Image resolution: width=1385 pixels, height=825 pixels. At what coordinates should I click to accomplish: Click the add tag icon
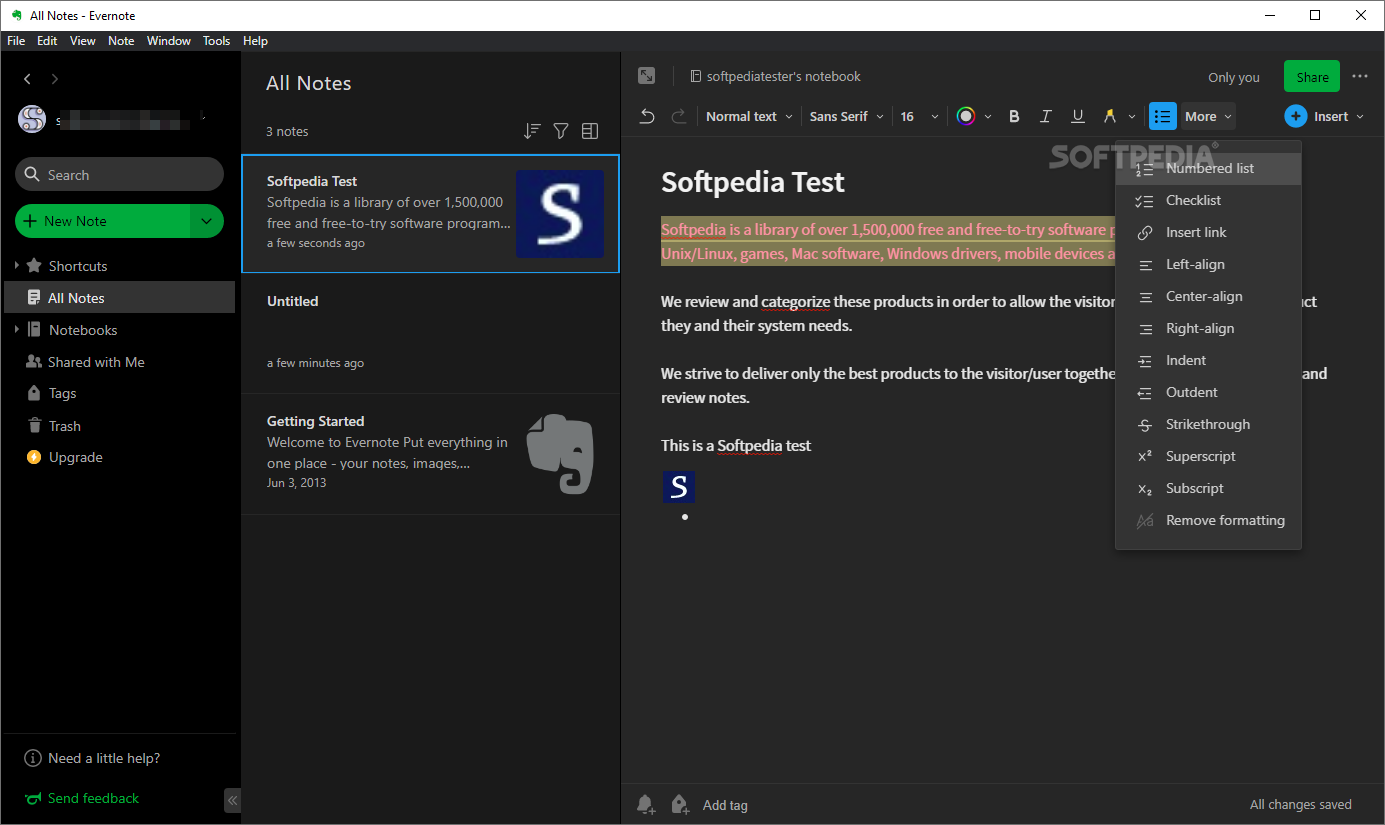click(680, 804)
